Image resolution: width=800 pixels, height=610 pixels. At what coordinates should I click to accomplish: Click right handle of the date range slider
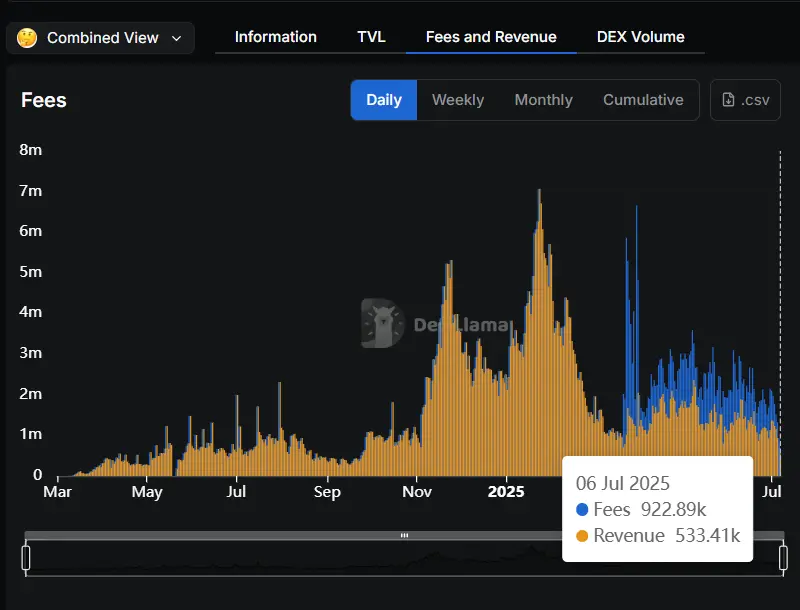782,557
